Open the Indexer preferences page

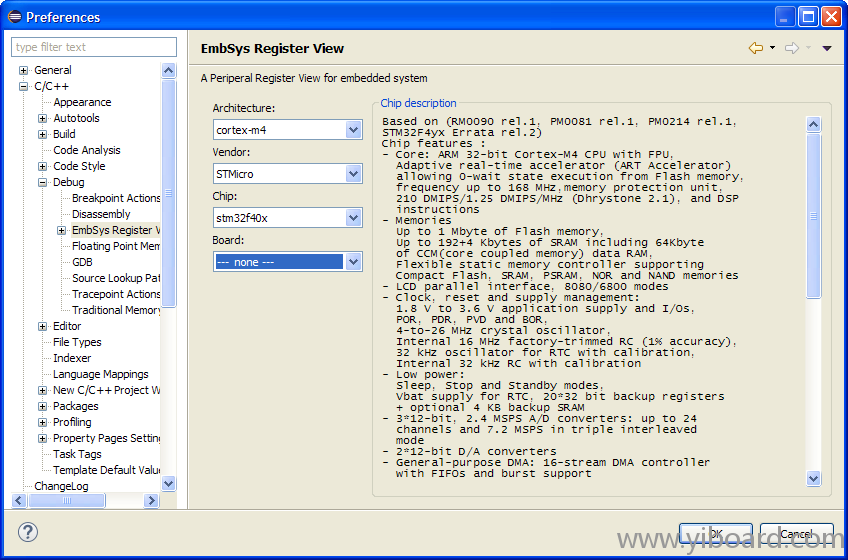pyautogui.click(x=72, y=358)
